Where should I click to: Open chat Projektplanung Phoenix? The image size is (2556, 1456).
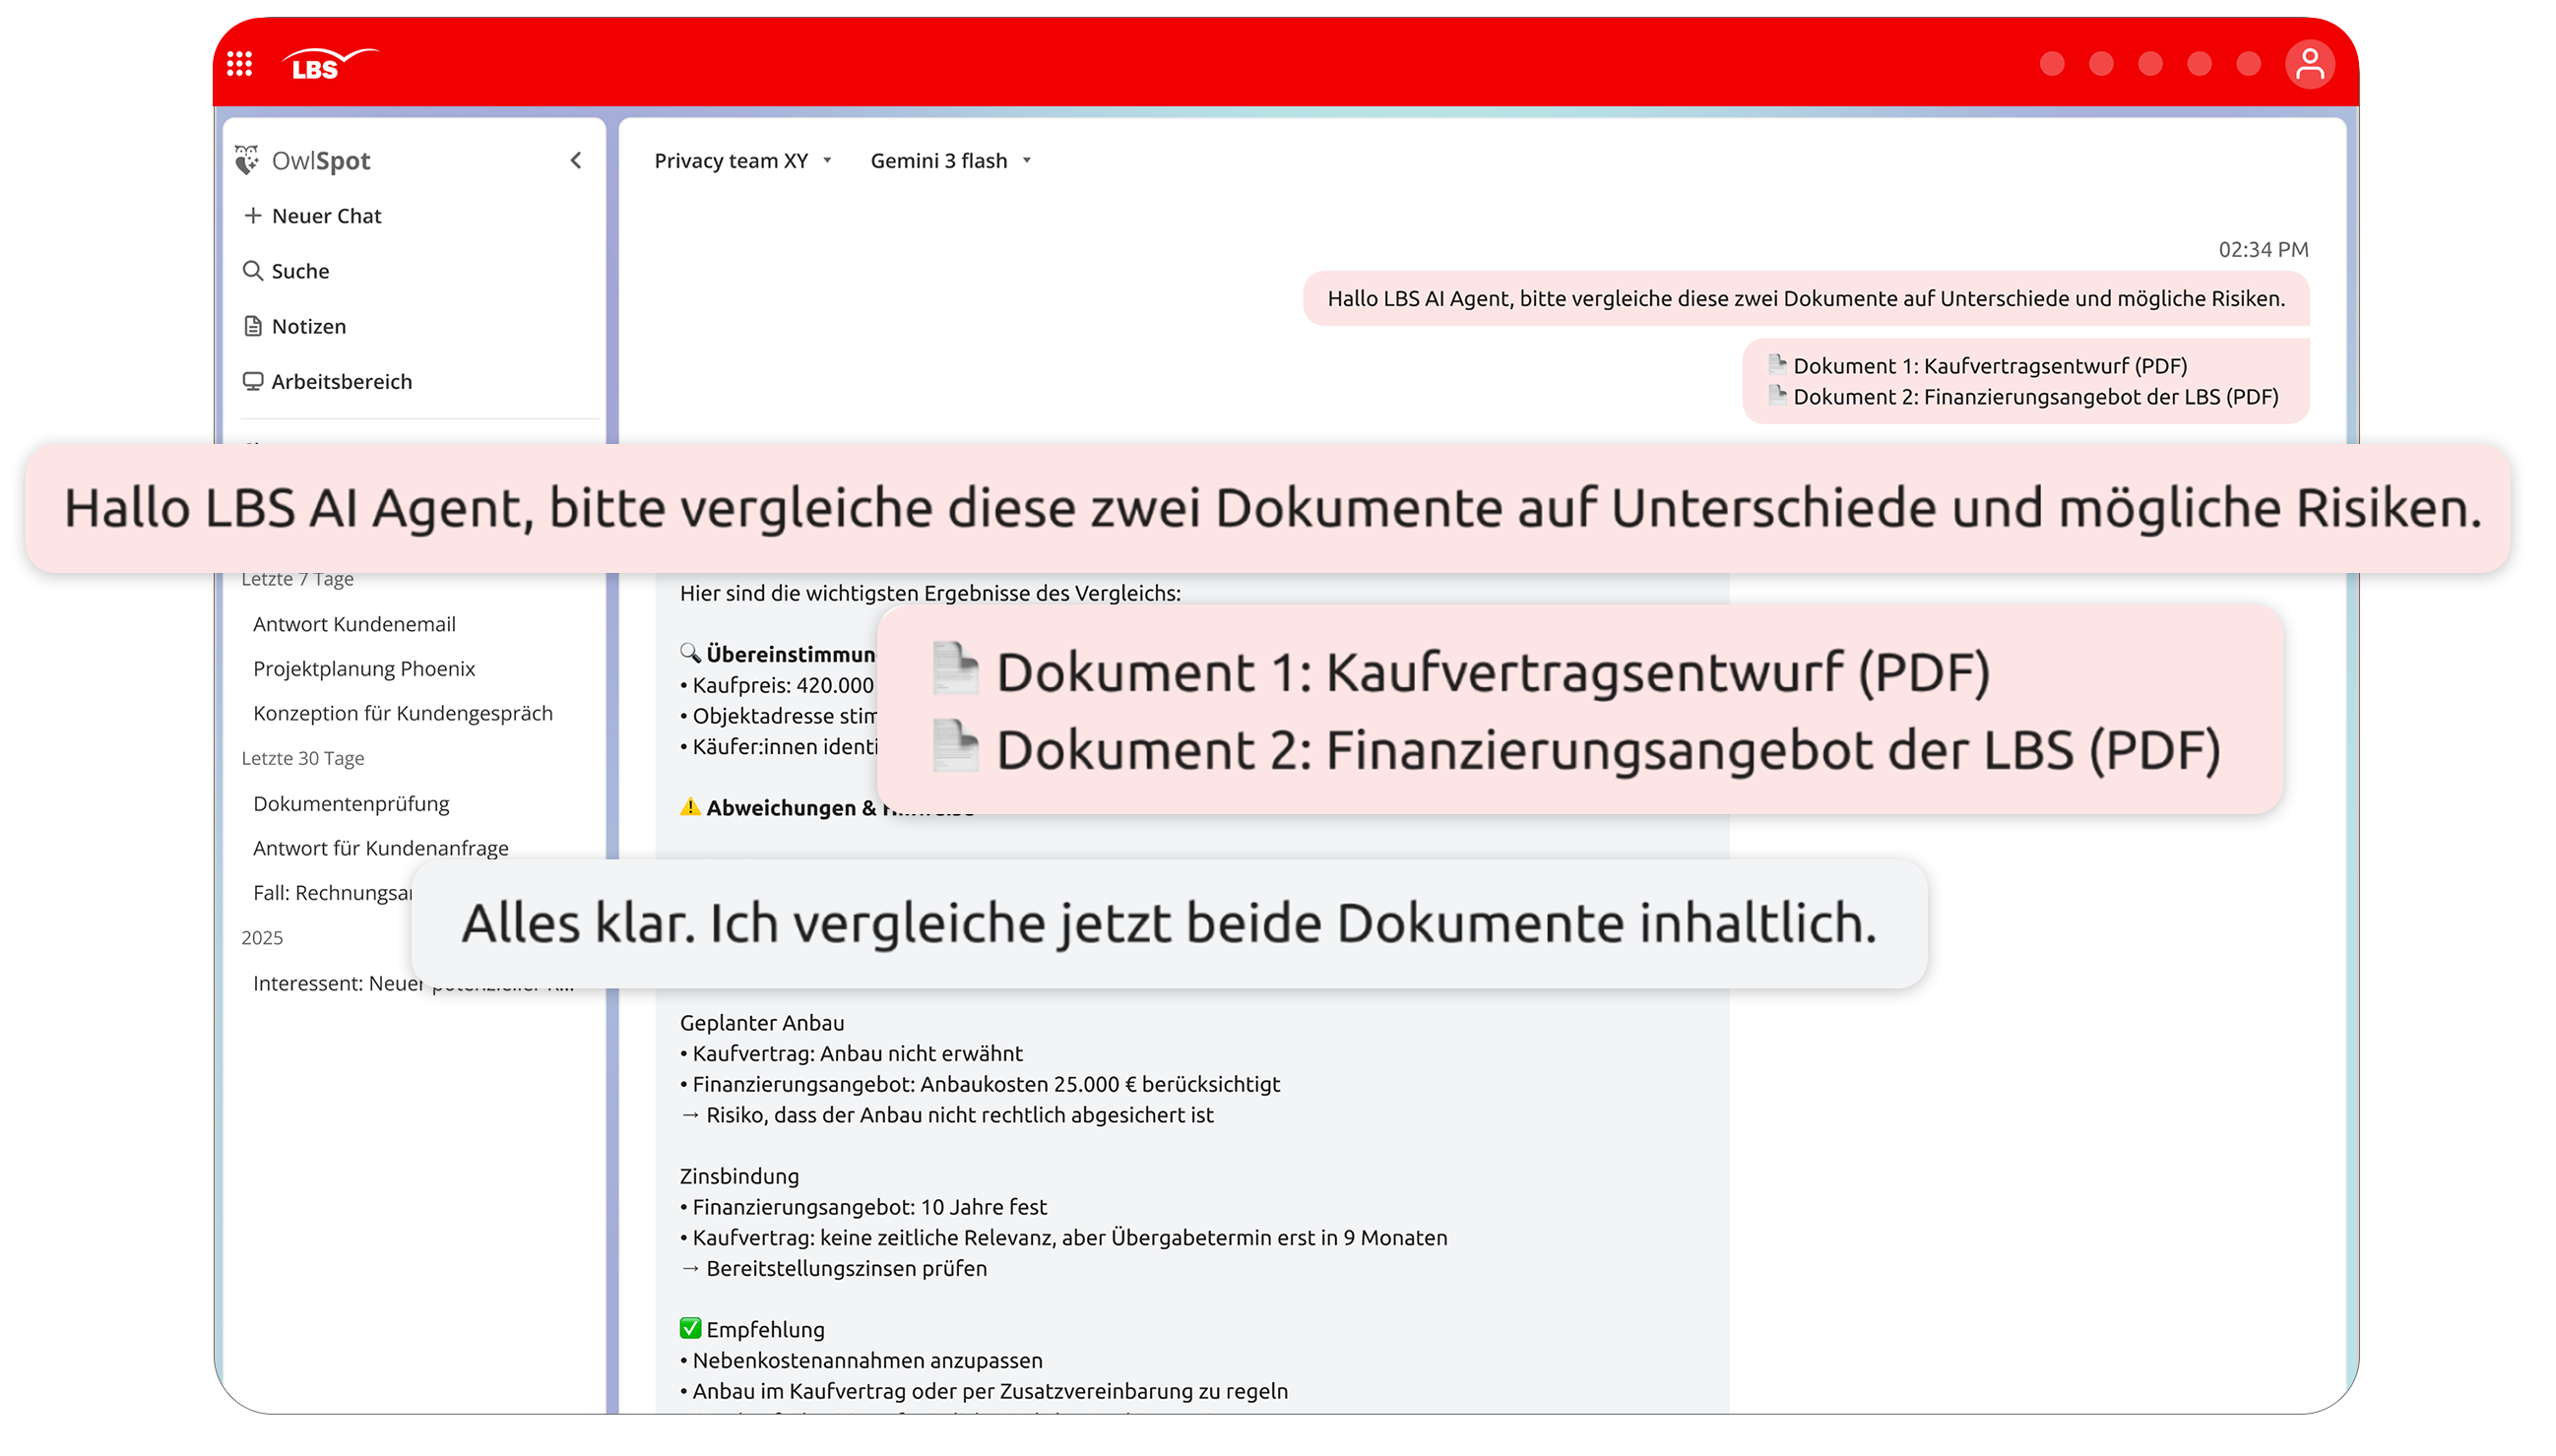point(364,669)
